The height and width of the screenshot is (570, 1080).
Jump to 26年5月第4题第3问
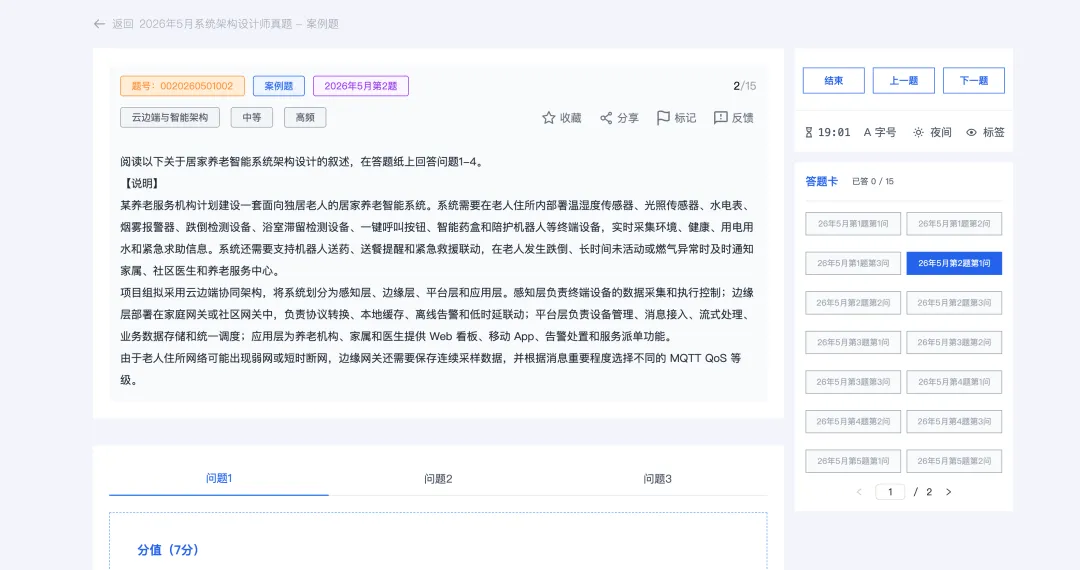tap(954, 421)
